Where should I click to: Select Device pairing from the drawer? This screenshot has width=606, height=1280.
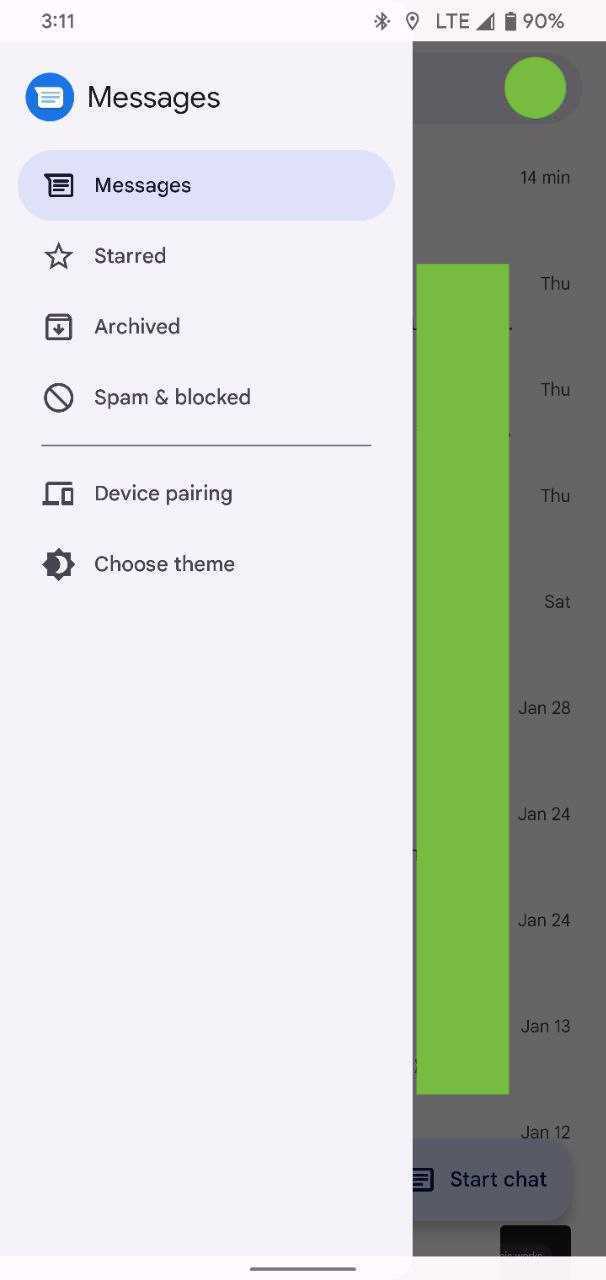163,493
